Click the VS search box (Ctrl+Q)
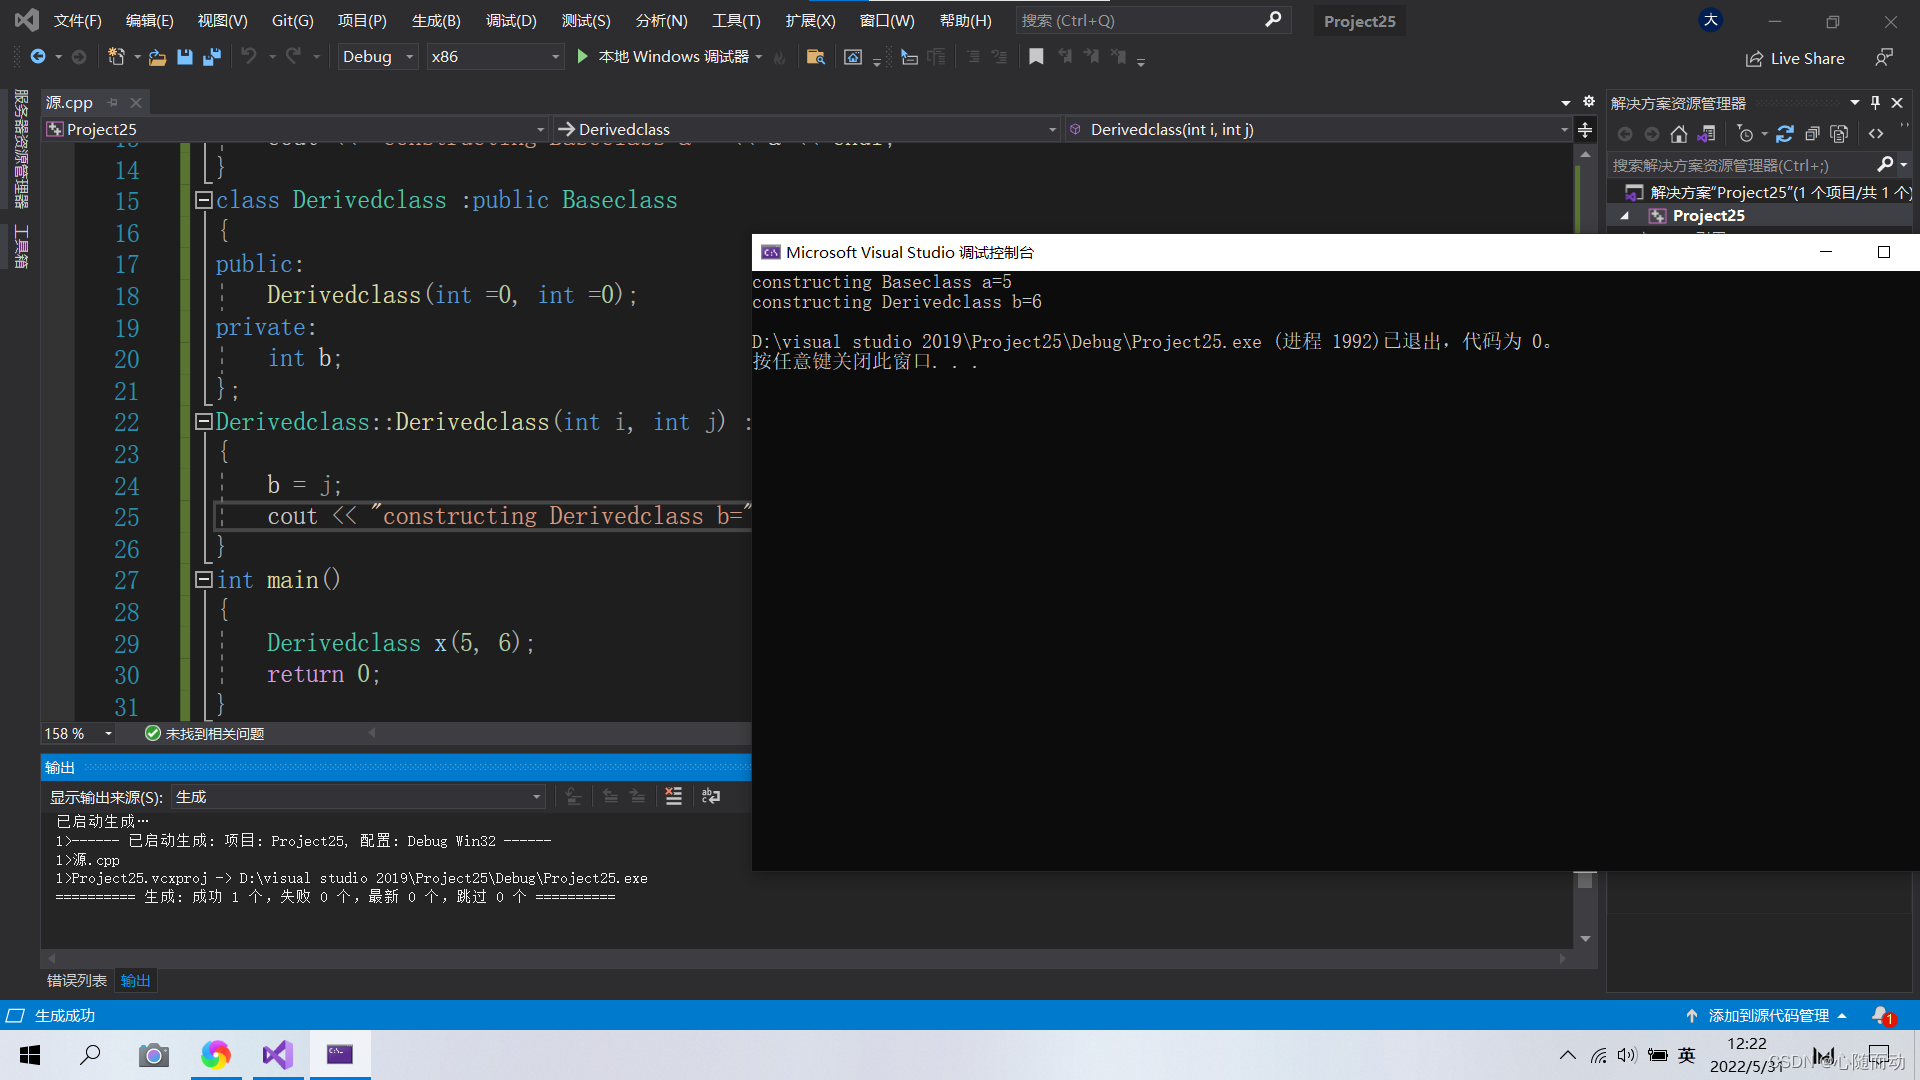This screenshot has width=1920, height=1080. pos(1152,21)
